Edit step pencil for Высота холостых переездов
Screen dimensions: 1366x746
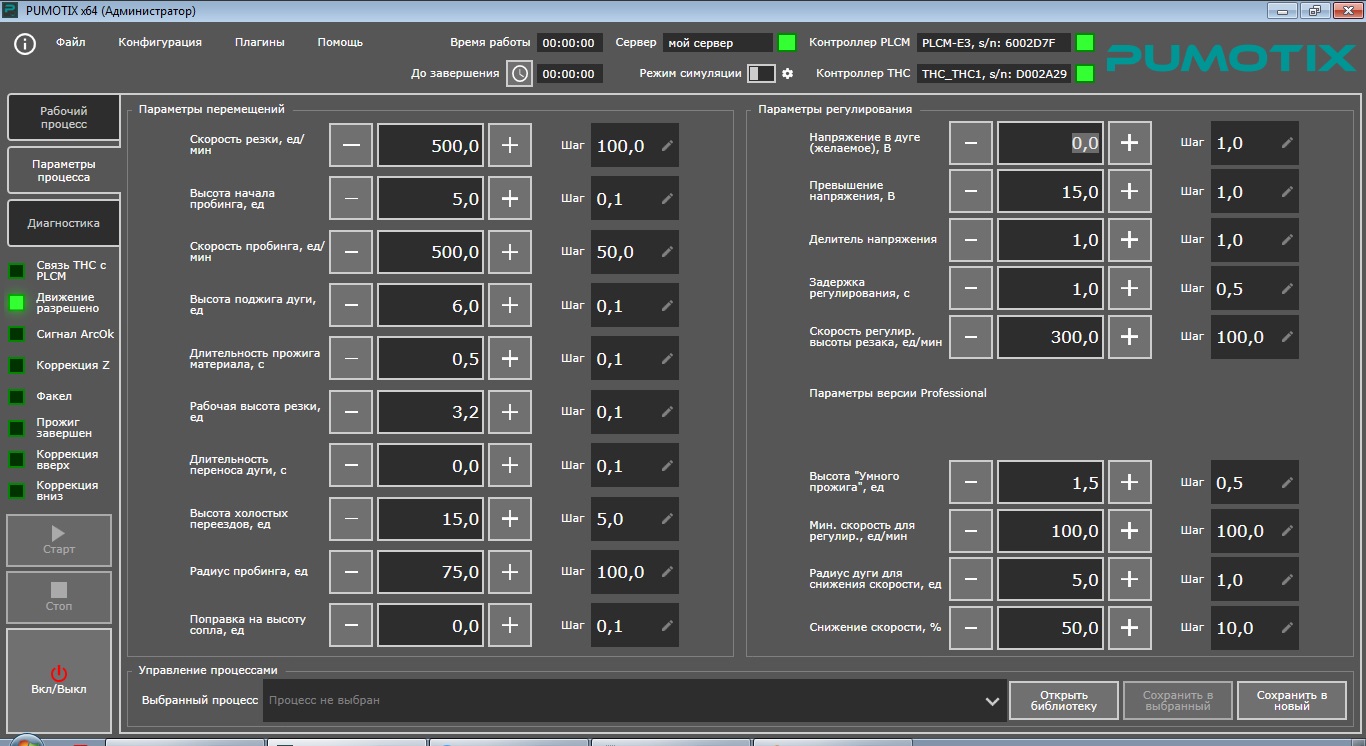click(667, 519)
